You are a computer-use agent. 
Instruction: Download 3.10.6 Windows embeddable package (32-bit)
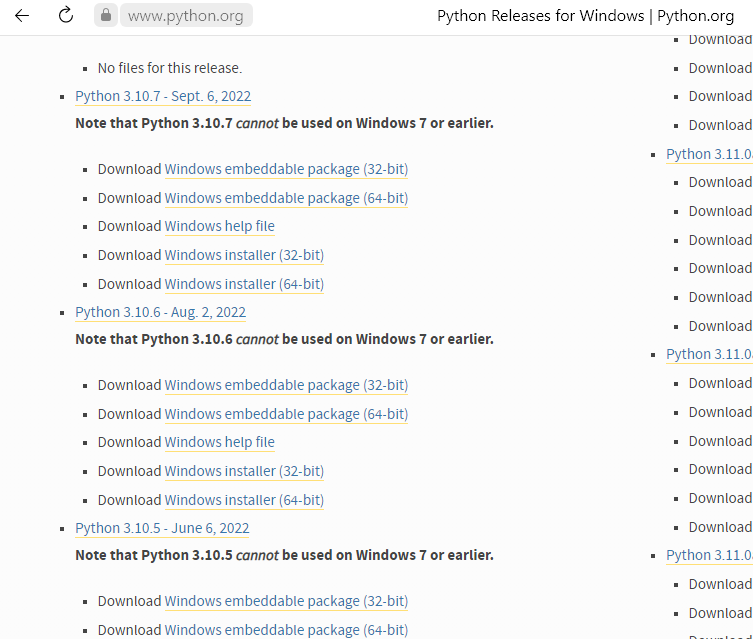coord(286,385)
